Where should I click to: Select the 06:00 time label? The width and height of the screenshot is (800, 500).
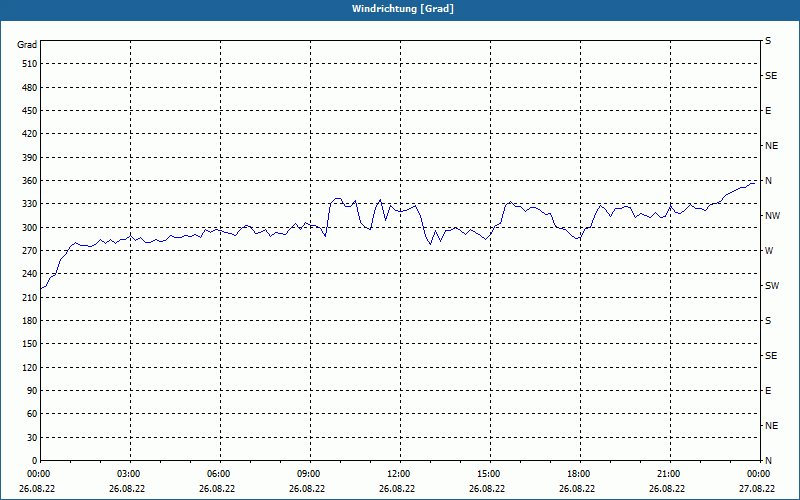tap(218, 474)
